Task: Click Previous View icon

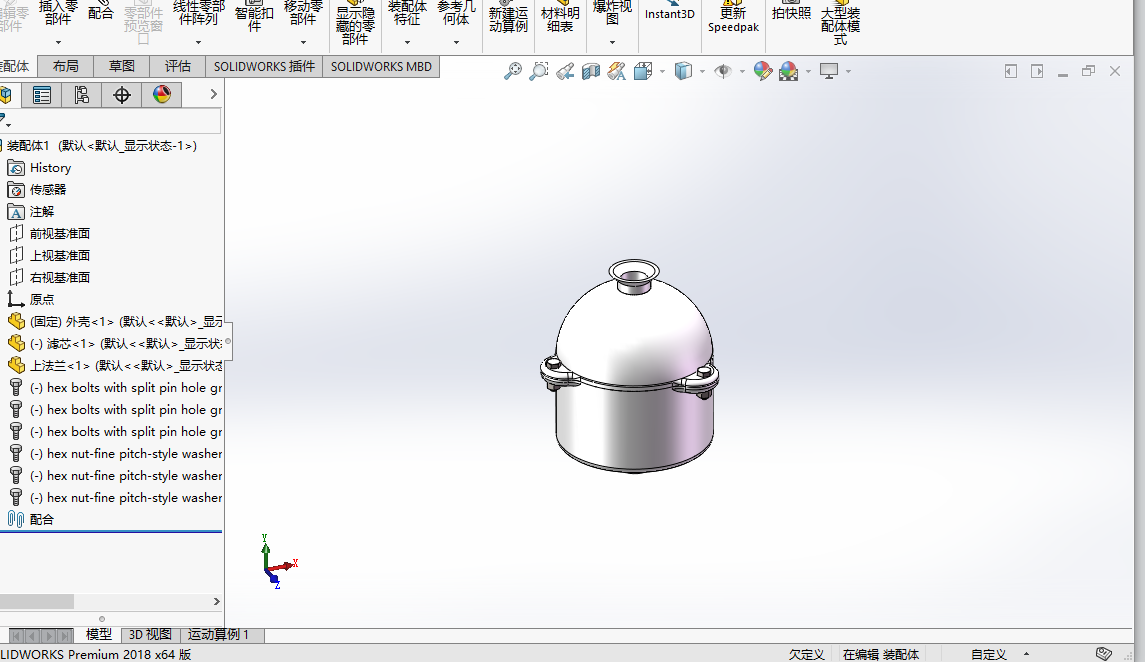Action: tap(564, 71)
